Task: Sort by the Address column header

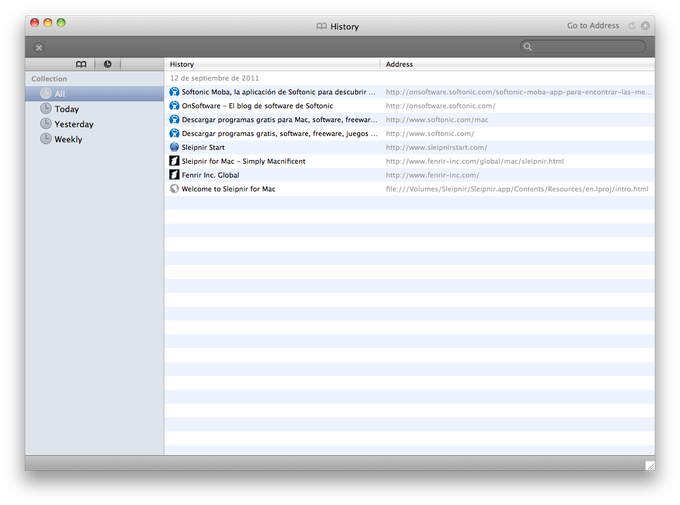Action: 517,64
